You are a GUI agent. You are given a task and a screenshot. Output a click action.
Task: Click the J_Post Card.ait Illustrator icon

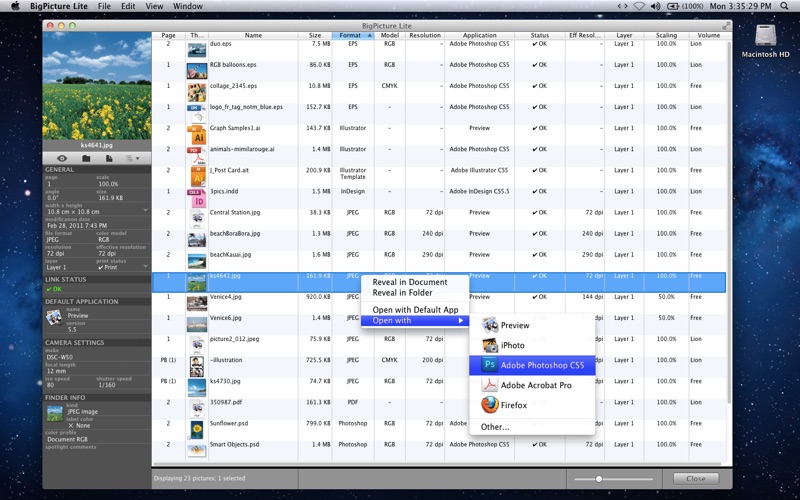(197, 177)
